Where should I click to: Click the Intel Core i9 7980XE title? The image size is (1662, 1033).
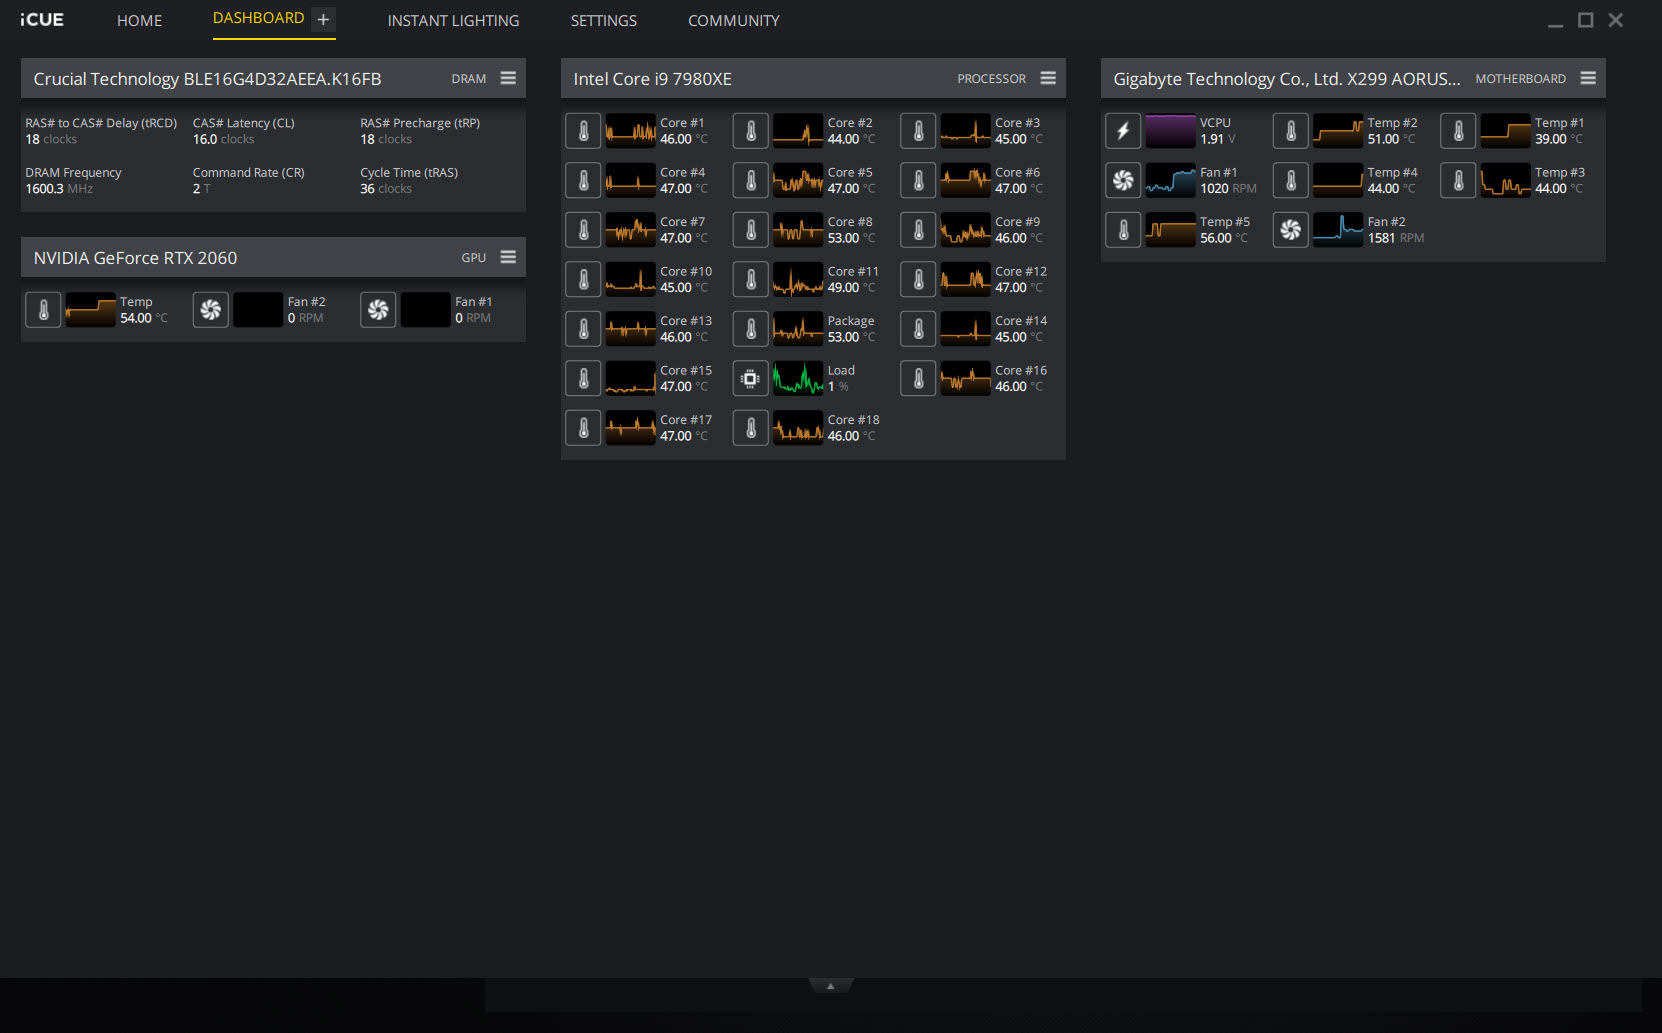tap(652, 79)
